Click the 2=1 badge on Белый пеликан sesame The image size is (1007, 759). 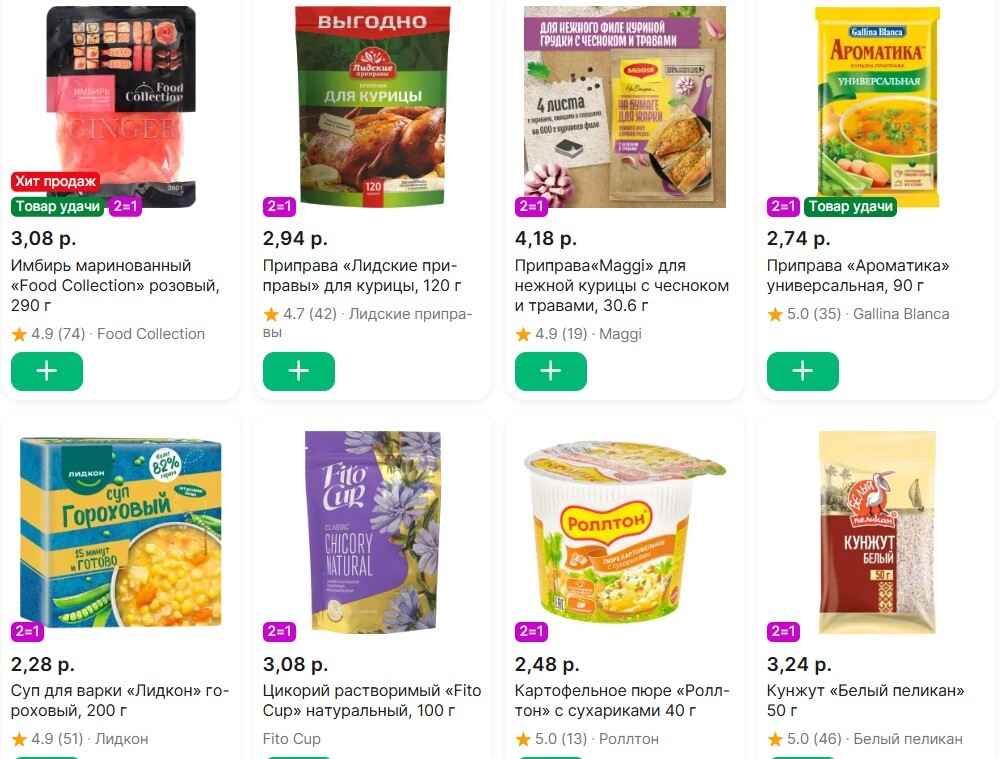click(784, 631)
